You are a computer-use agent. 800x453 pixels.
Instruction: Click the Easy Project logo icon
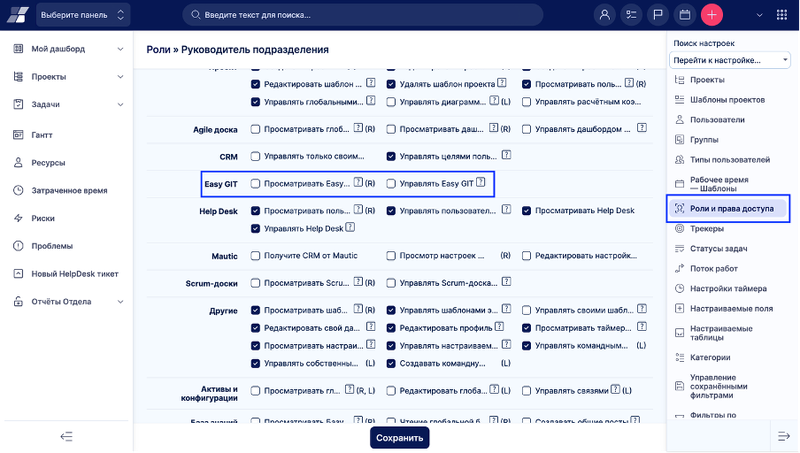tap(17, 15)
